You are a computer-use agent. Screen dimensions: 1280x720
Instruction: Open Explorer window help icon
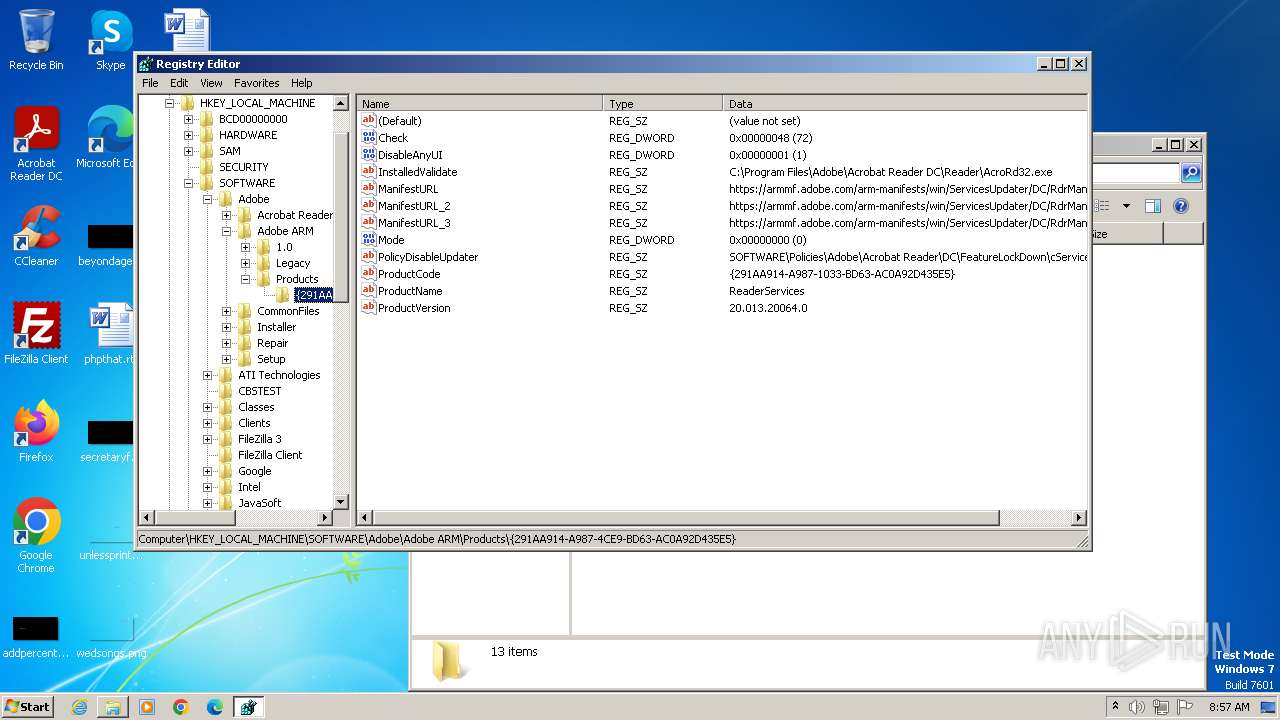pos(1180,206)
